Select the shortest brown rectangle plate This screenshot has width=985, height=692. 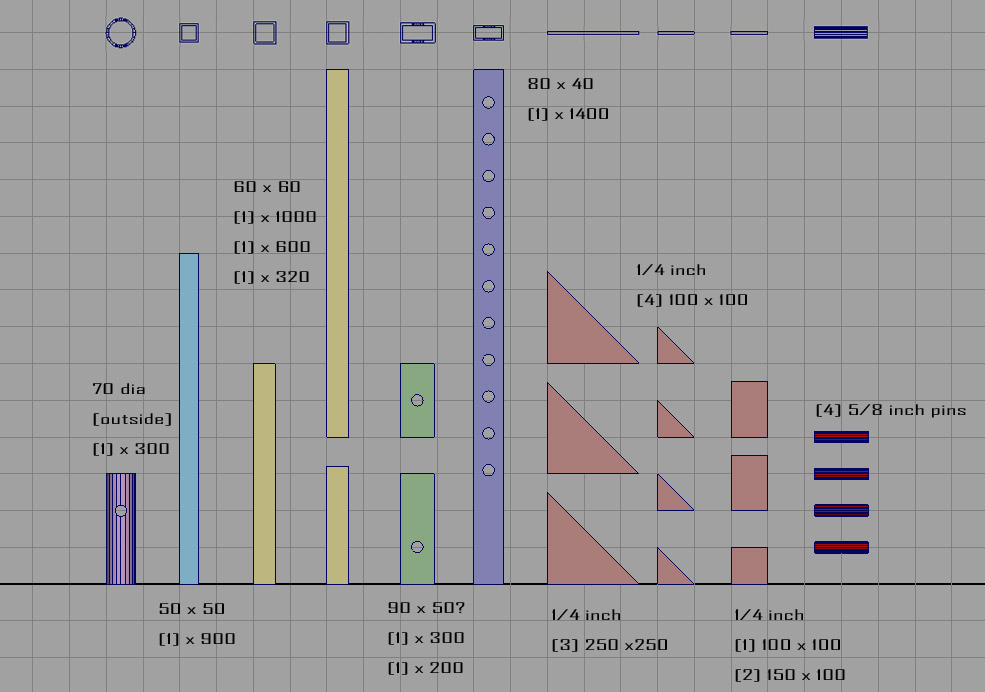click(749, 566)
